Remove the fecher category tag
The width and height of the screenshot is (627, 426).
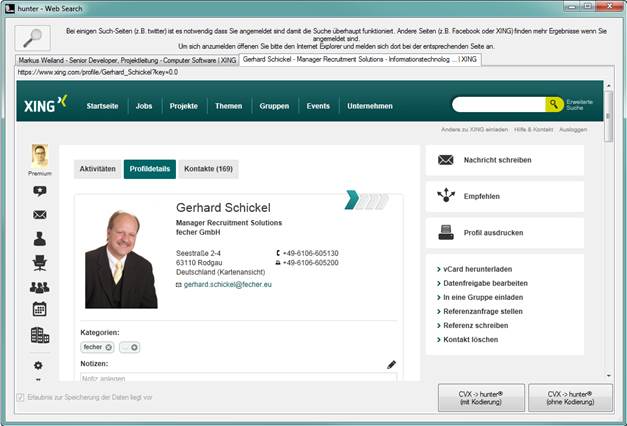108,347
